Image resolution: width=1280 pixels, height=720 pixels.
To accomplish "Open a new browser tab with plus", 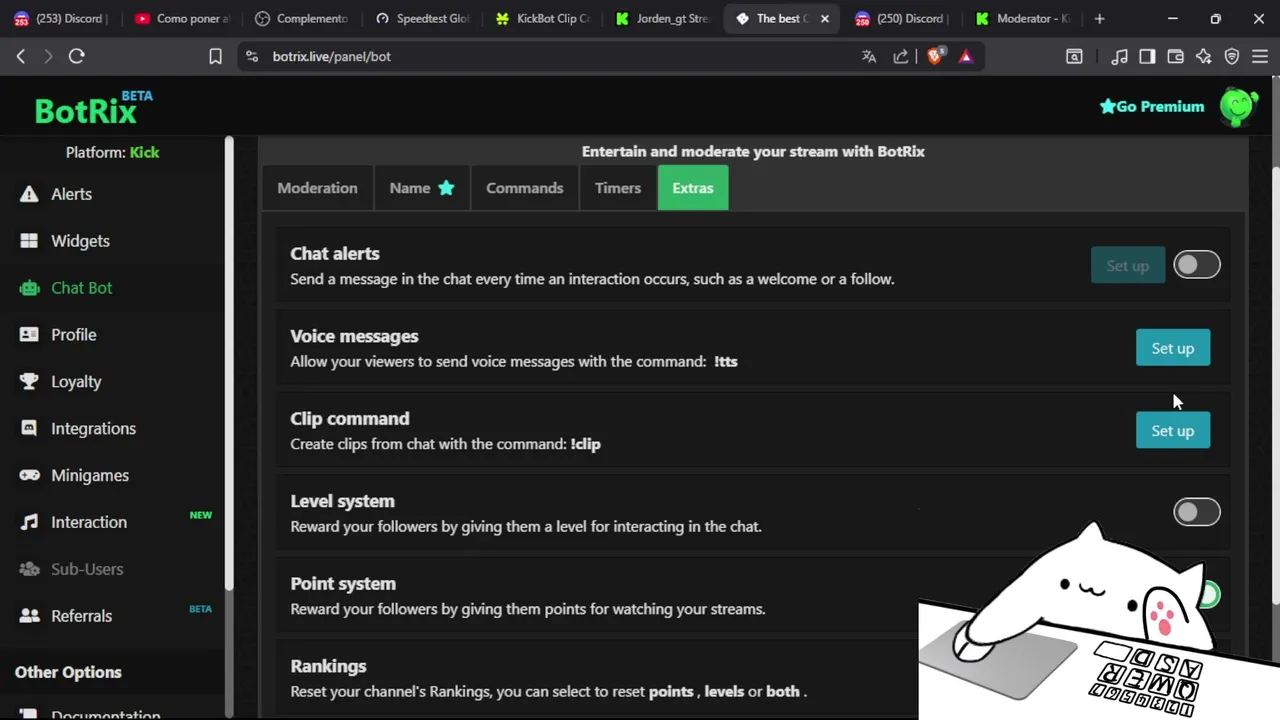I will (1099, 18).
